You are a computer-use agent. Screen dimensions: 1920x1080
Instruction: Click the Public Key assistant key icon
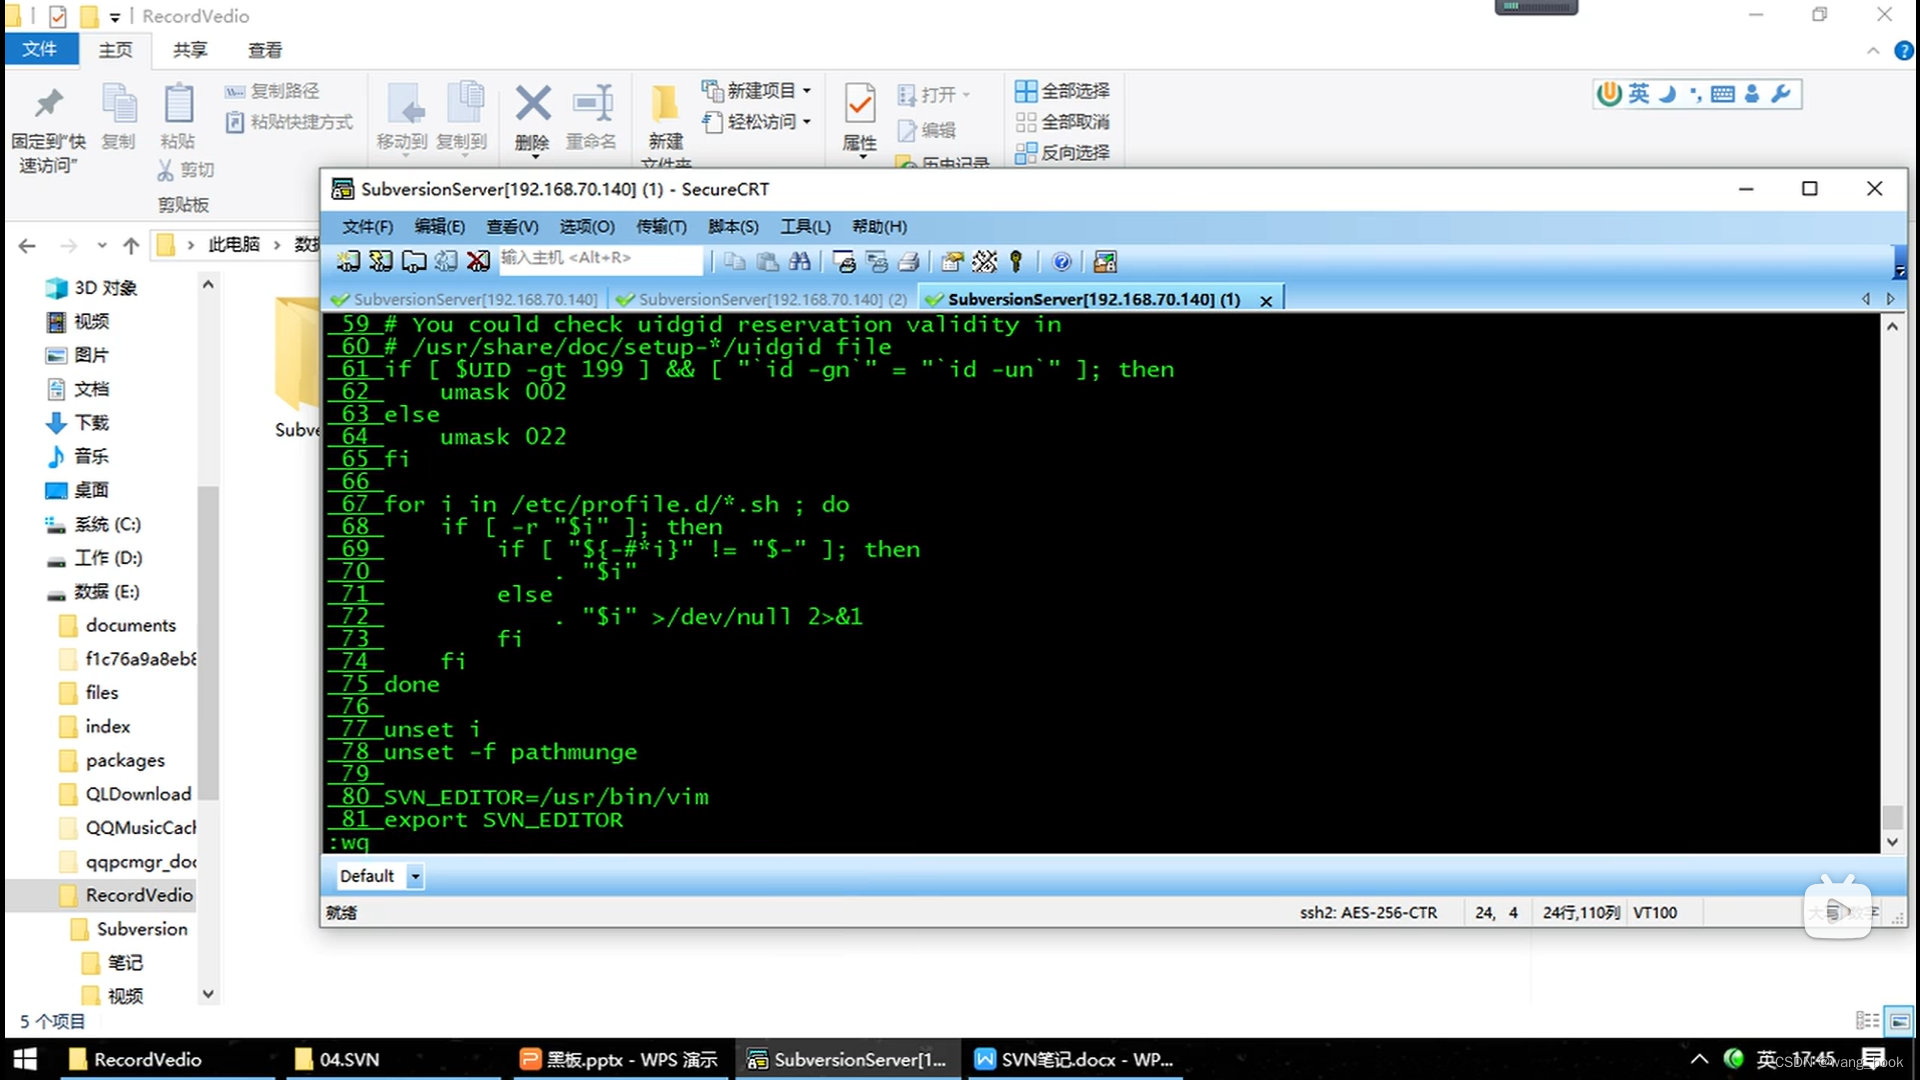coord(1016,262)
